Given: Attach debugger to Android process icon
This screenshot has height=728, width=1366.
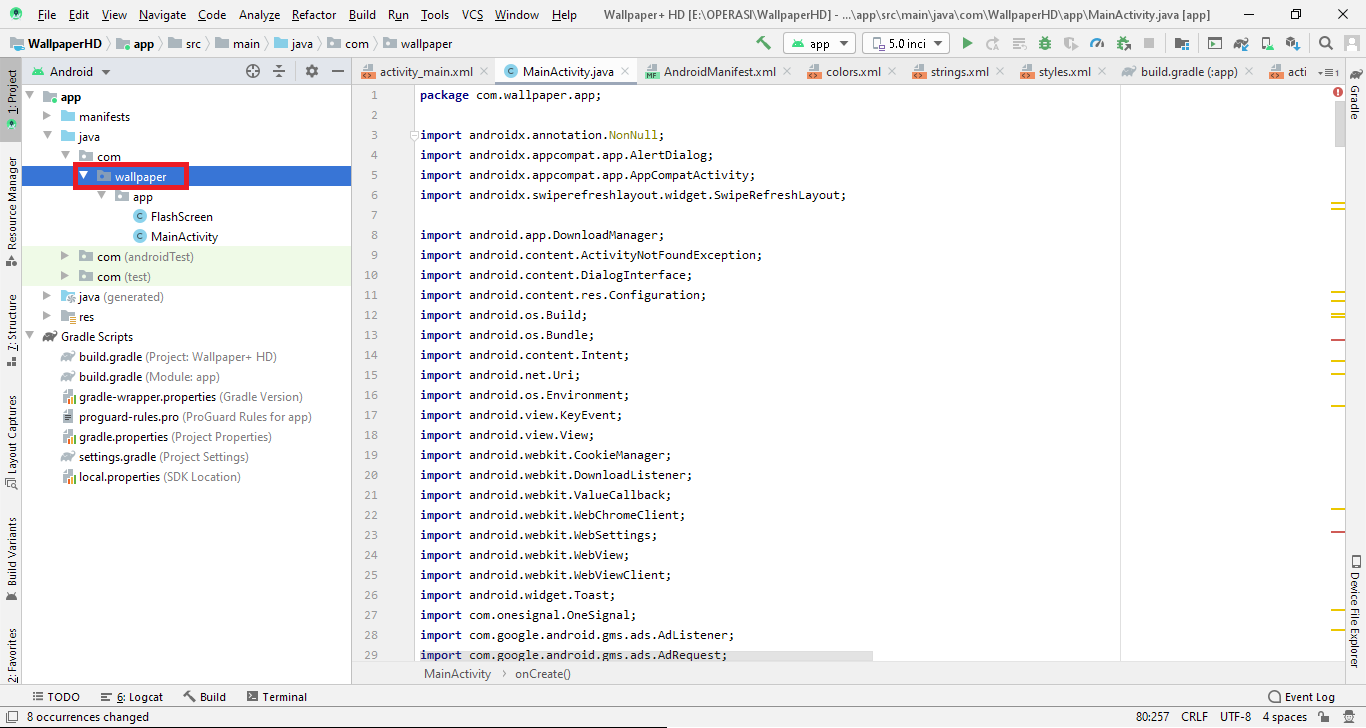Looking at the screenshot, I should tap(1123, 43).
